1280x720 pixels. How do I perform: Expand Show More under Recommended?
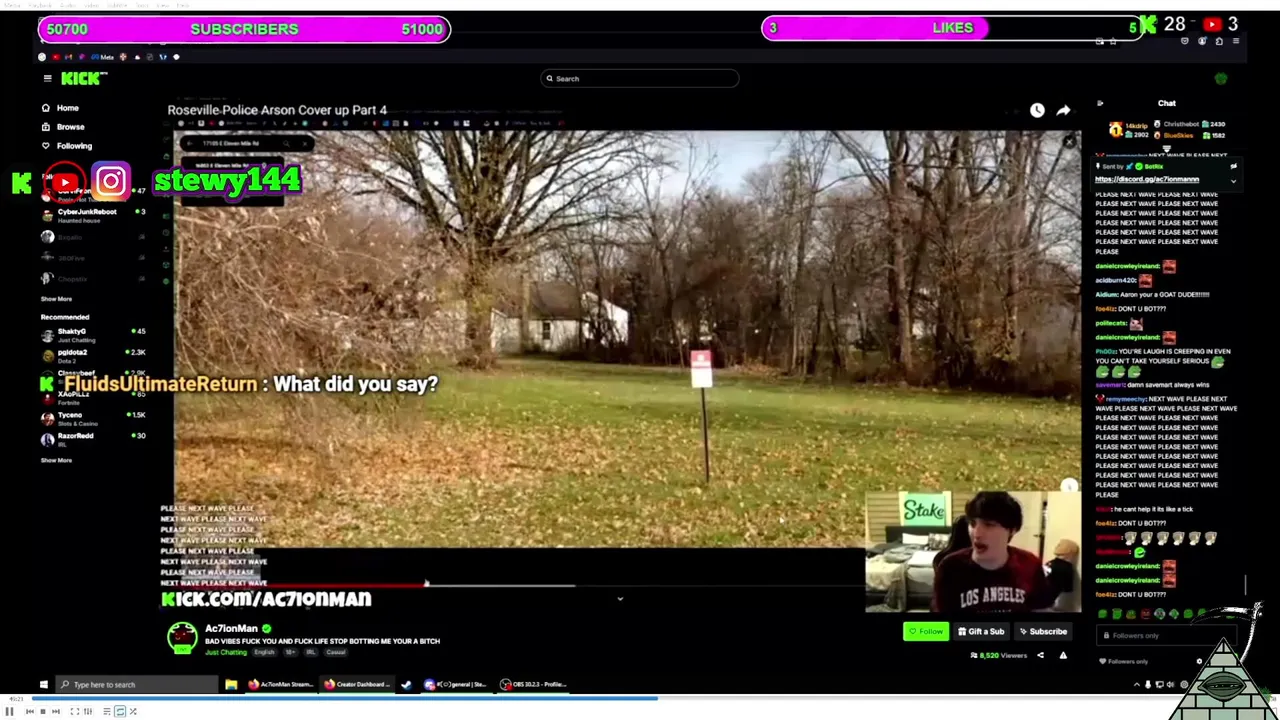[56, 460]
